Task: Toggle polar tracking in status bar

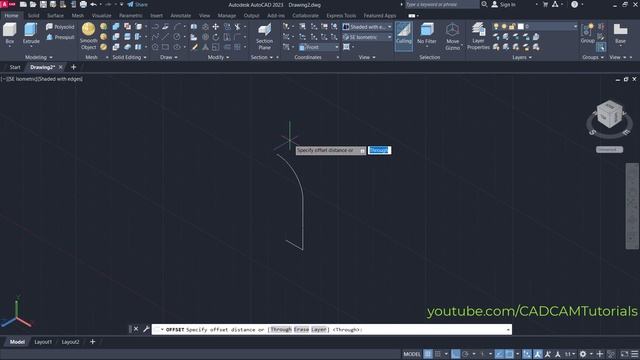Action: click(x=465, y=354)
